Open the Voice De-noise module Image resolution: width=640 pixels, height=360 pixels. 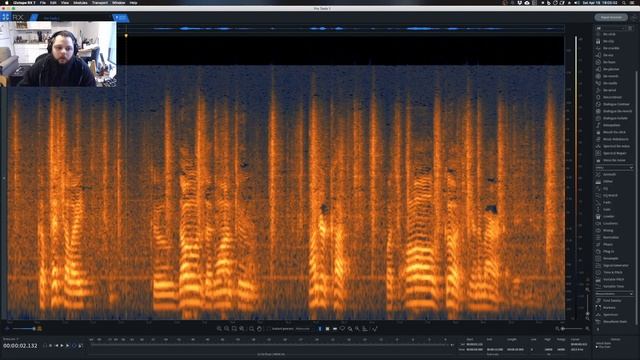point(614,160)
